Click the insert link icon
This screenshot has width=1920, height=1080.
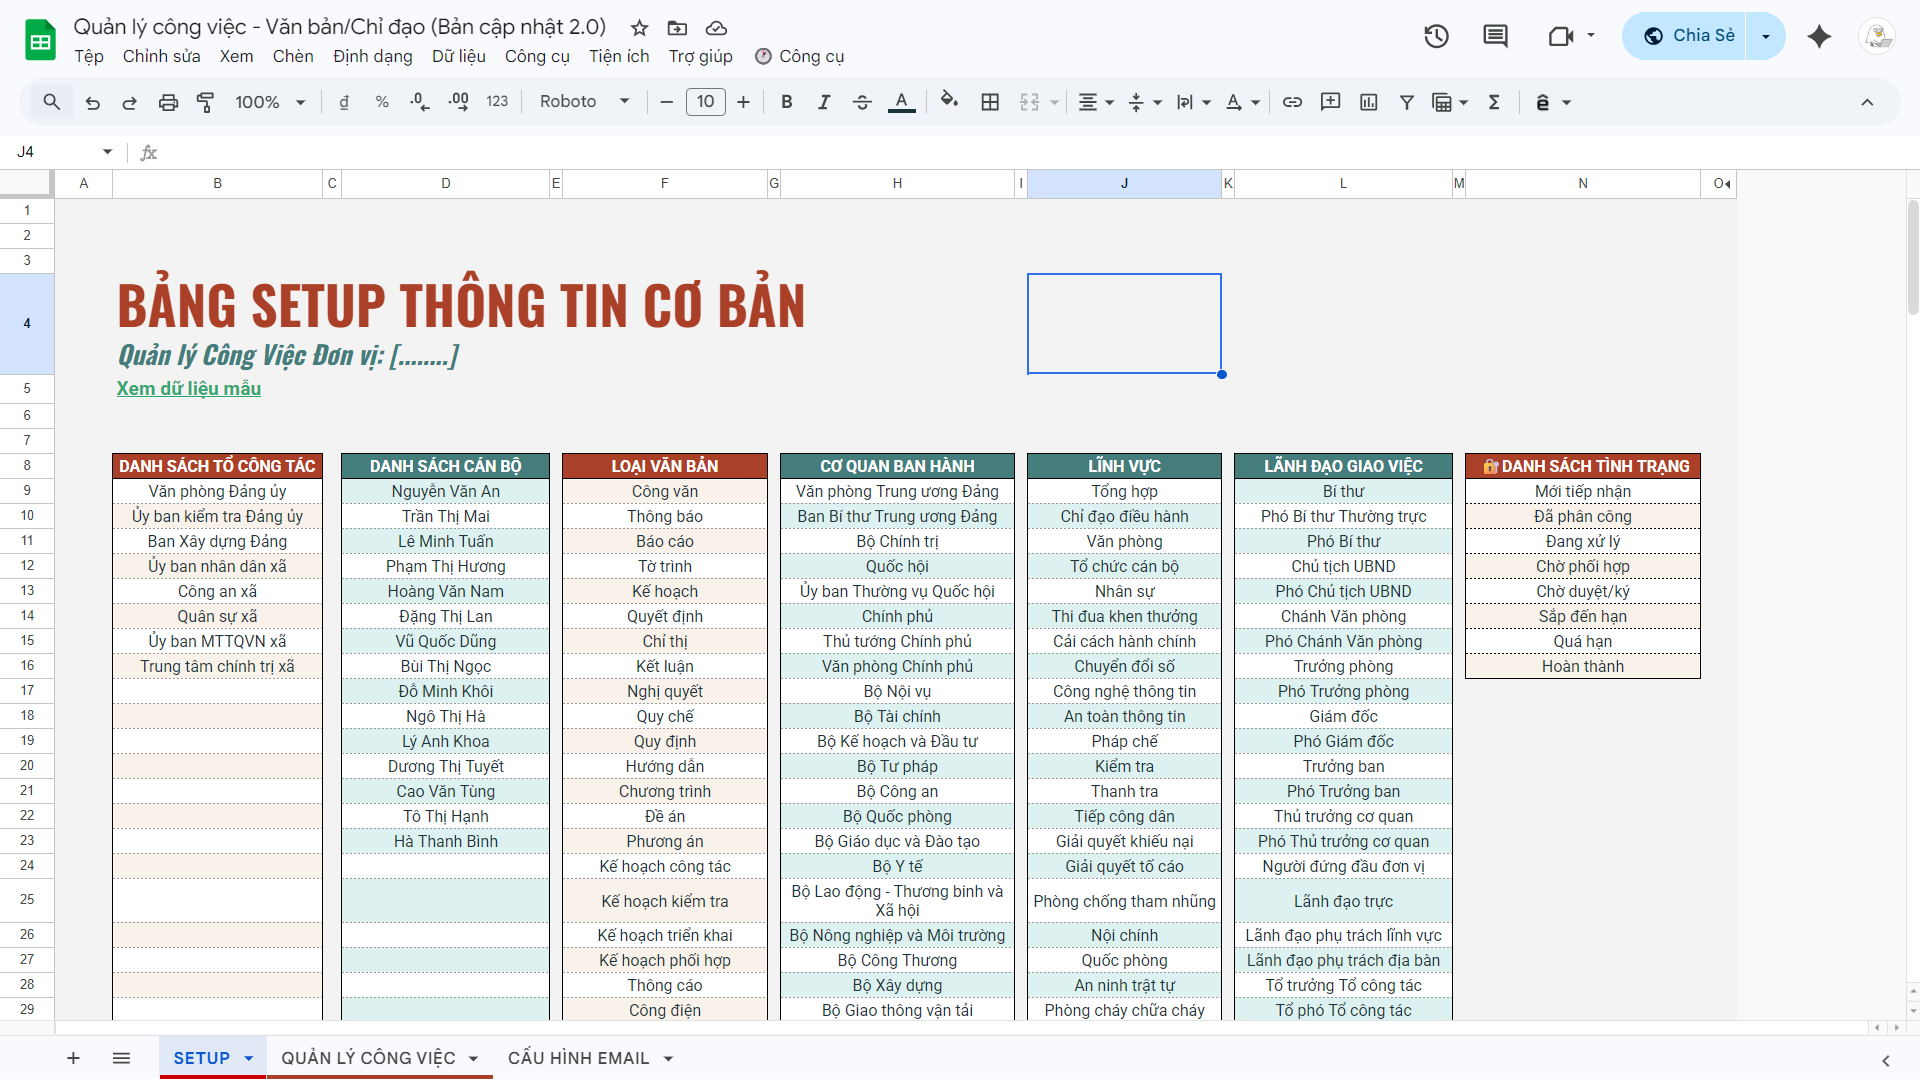tap(1292, 102)
